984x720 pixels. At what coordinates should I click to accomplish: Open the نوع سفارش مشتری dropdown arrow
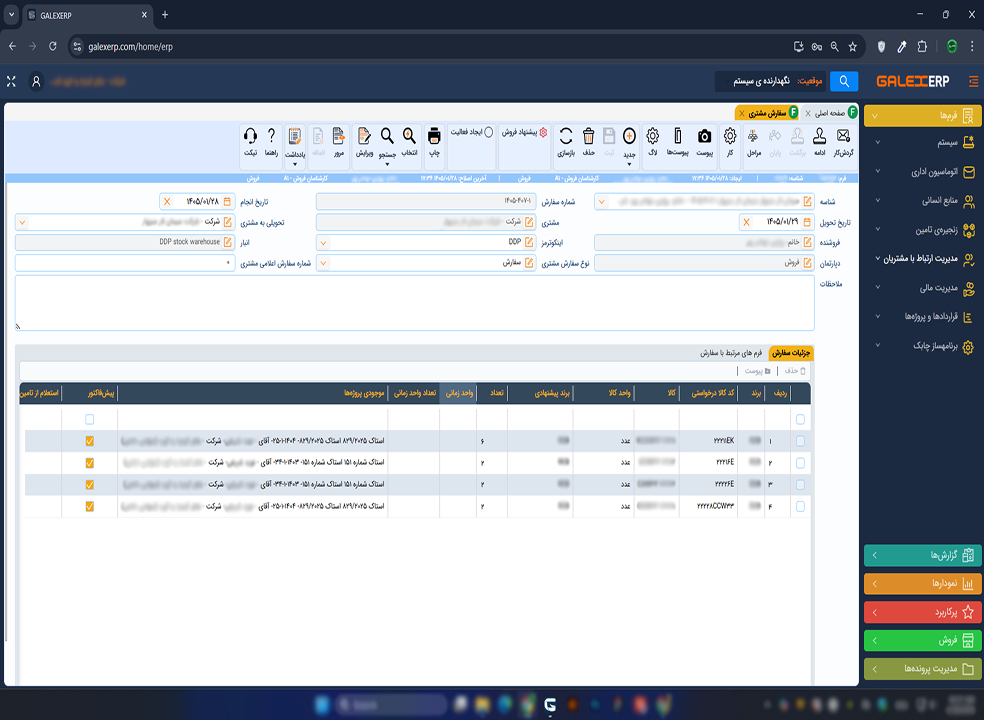(x=323, y=264)
